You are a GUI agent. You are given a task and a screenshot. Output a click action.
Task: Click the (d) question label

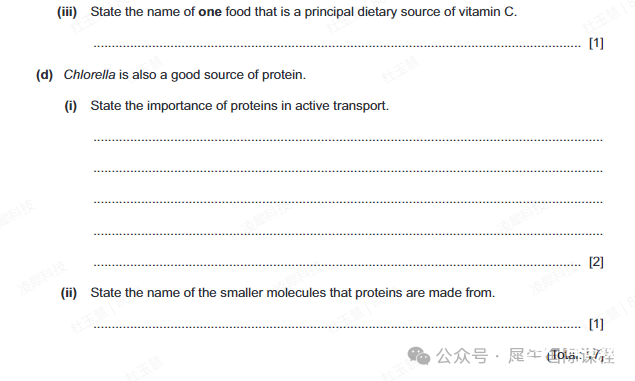tap(45, 75)
